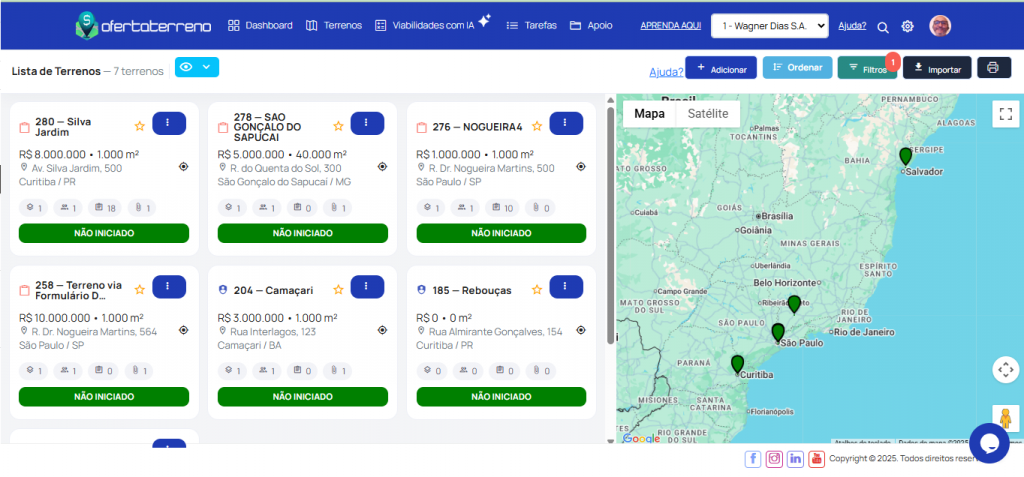Toggle fullscreen map view icon
The width and height of the screenshot is (1024, 477).
coord(1005,114)
